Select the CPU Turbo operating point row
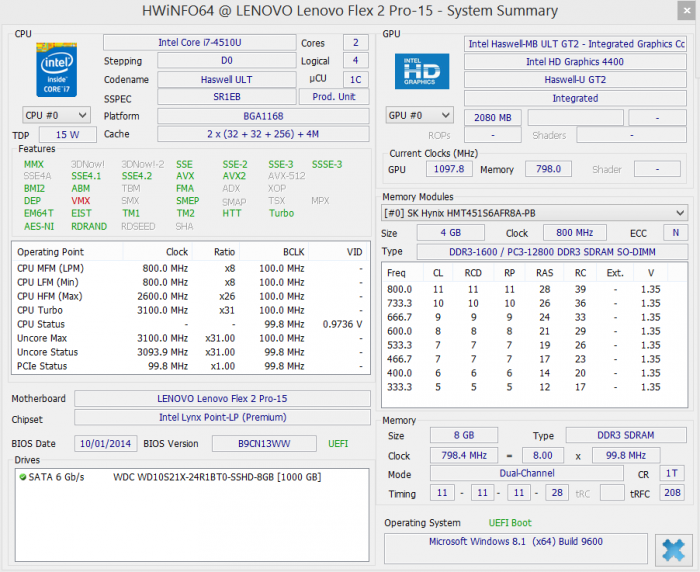 pos(190,310)
